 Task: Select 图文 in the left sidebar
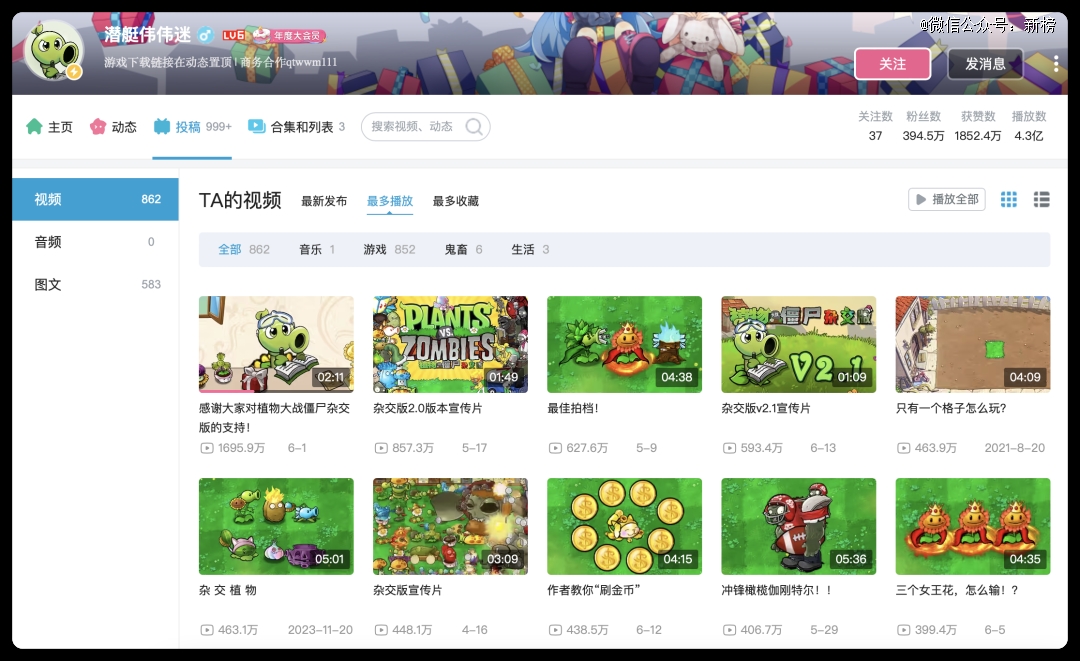[95, 284]
